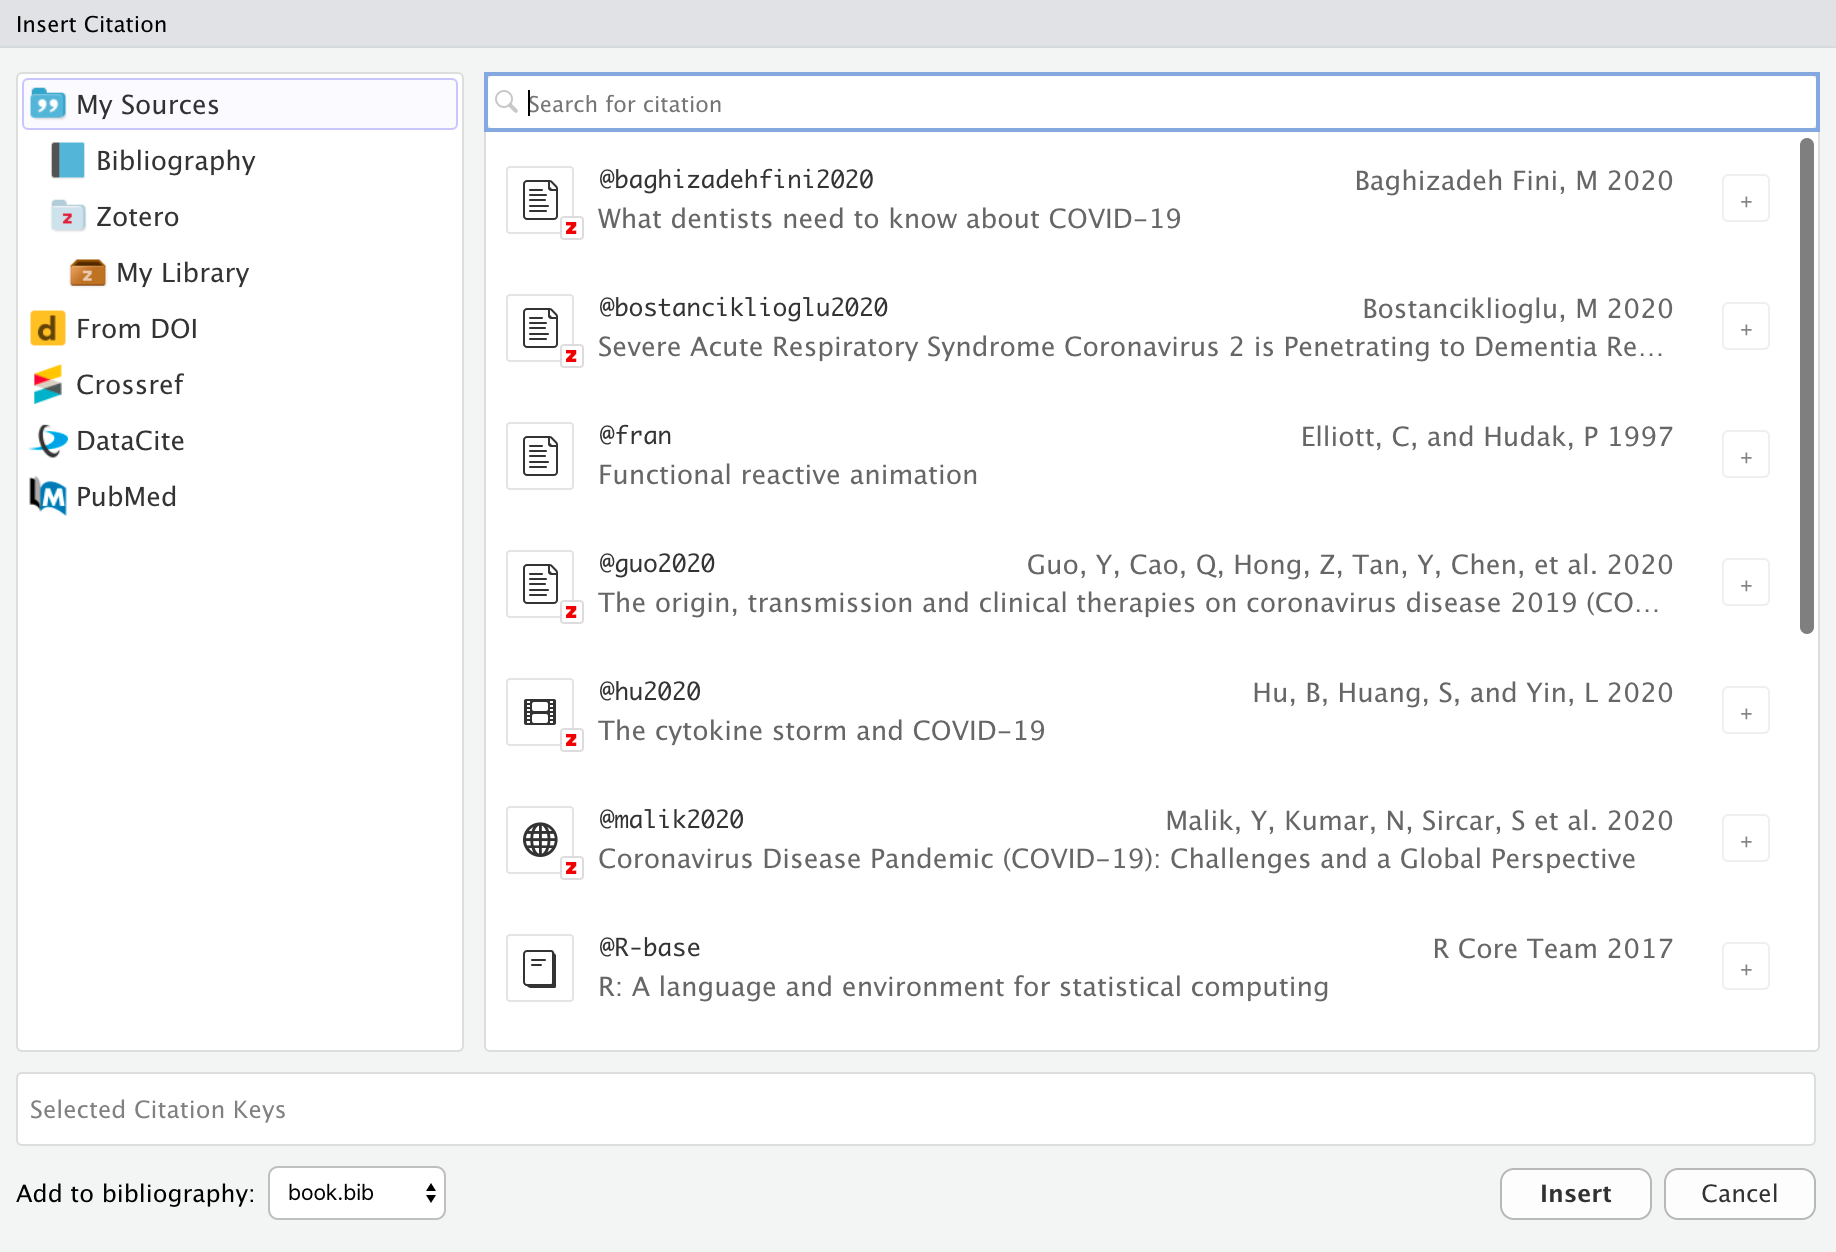The width and height of the screenshot is (1836, 1252).
Task: Add @bostanciklioglu2020 with its plus button
Action: coord(1745,328)
